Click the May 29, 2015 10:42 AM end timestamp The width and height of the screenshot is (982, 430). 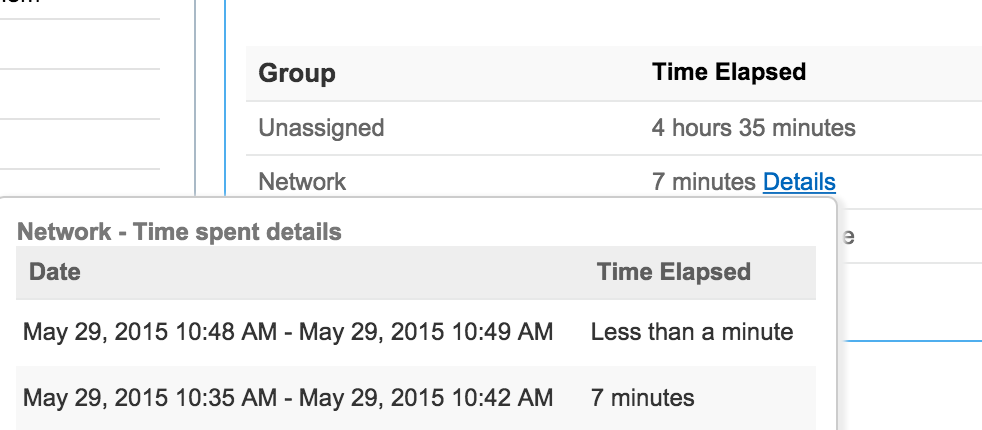click(x=425, y=398)
